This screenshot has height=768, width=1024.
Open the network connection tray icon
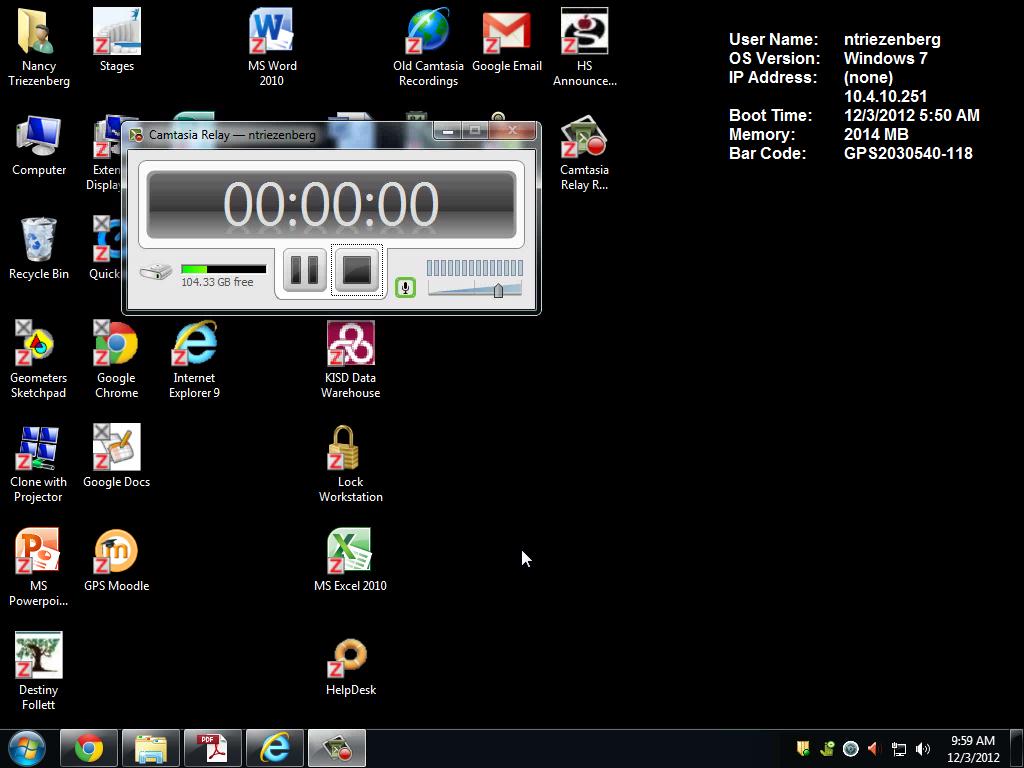899,748
